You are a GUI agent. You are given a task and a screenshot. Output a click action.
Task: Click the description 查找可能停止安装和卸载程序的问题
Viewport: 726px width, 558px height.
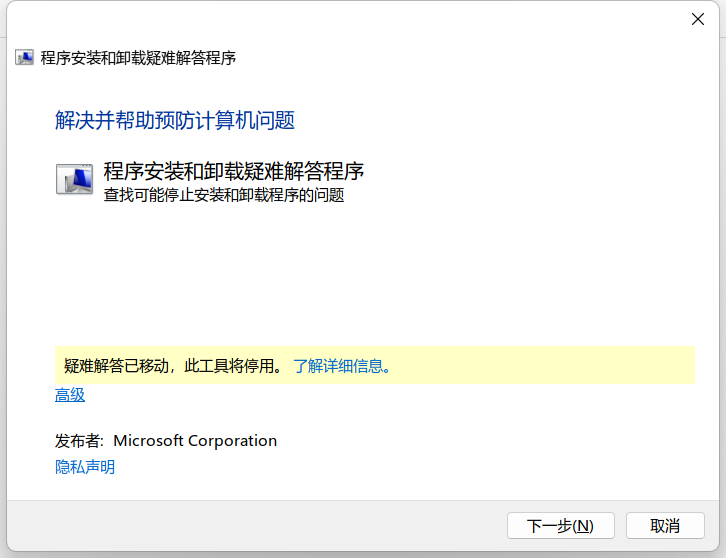click(x=224, y=195)
